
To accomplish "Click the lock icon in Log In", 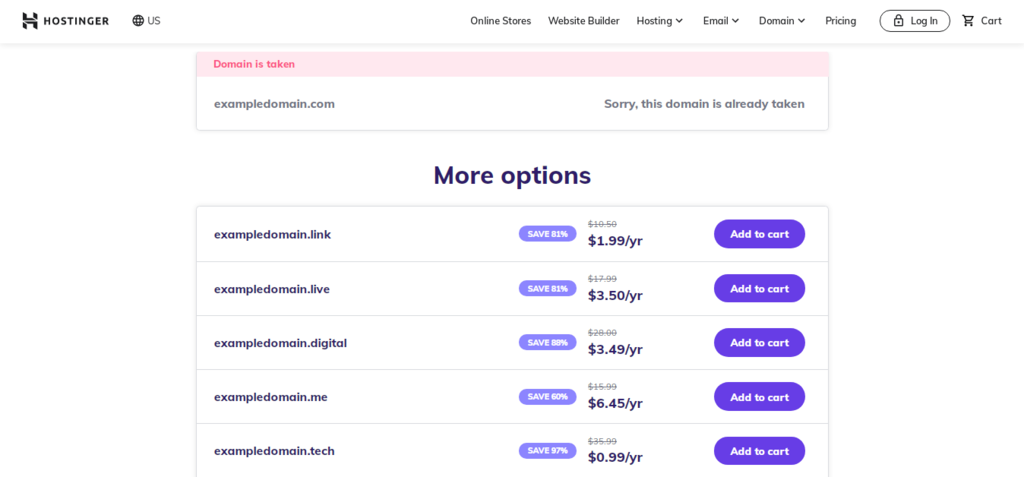I will [x=898, y=21].
